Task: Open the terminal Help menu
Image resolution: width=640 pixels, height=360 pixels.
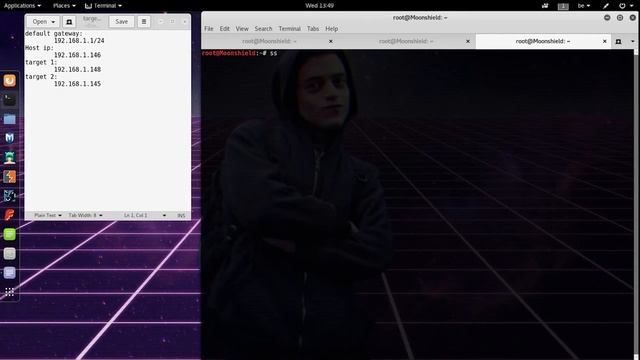Action: tap(331, 29)
